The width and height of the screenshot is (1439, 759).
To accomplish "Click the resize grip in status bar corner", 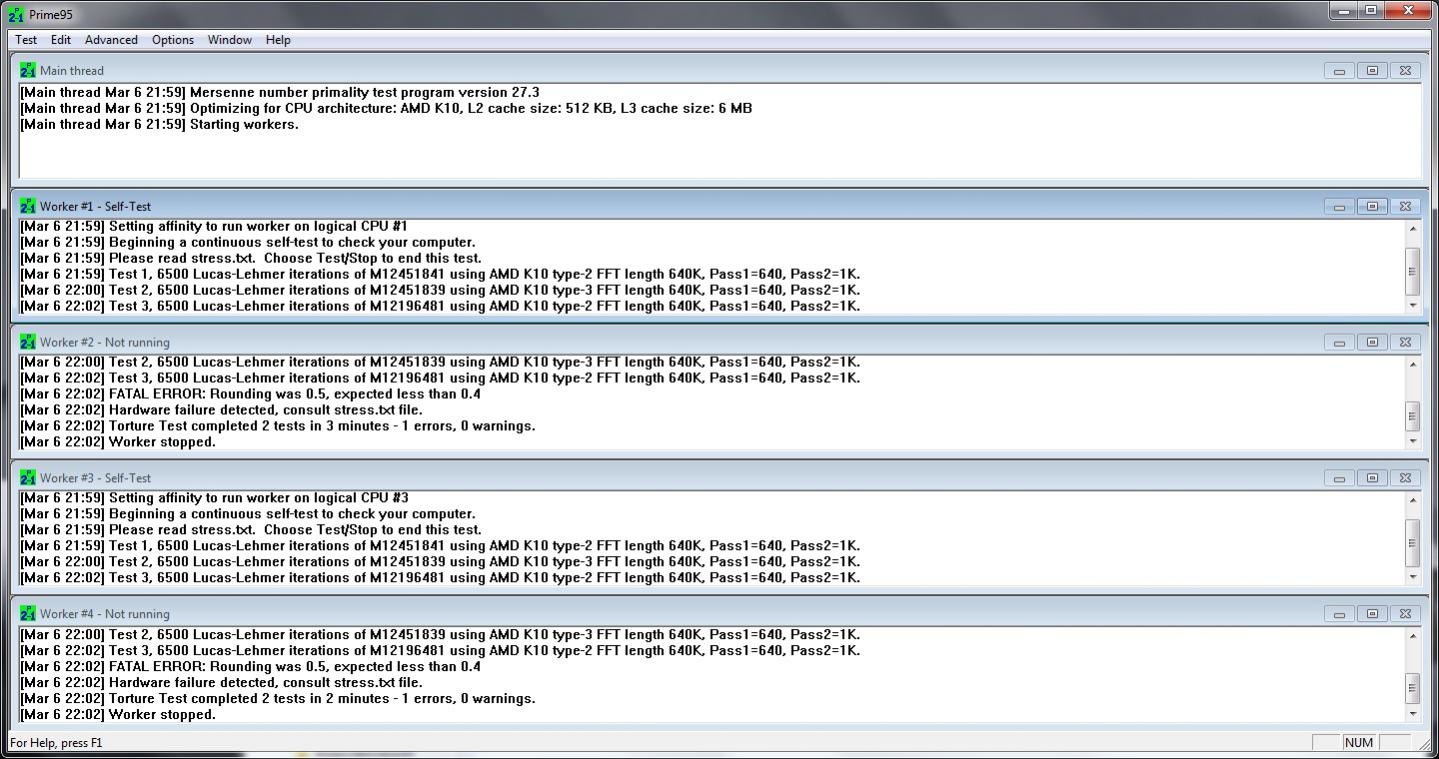I will coord(1425,745).
